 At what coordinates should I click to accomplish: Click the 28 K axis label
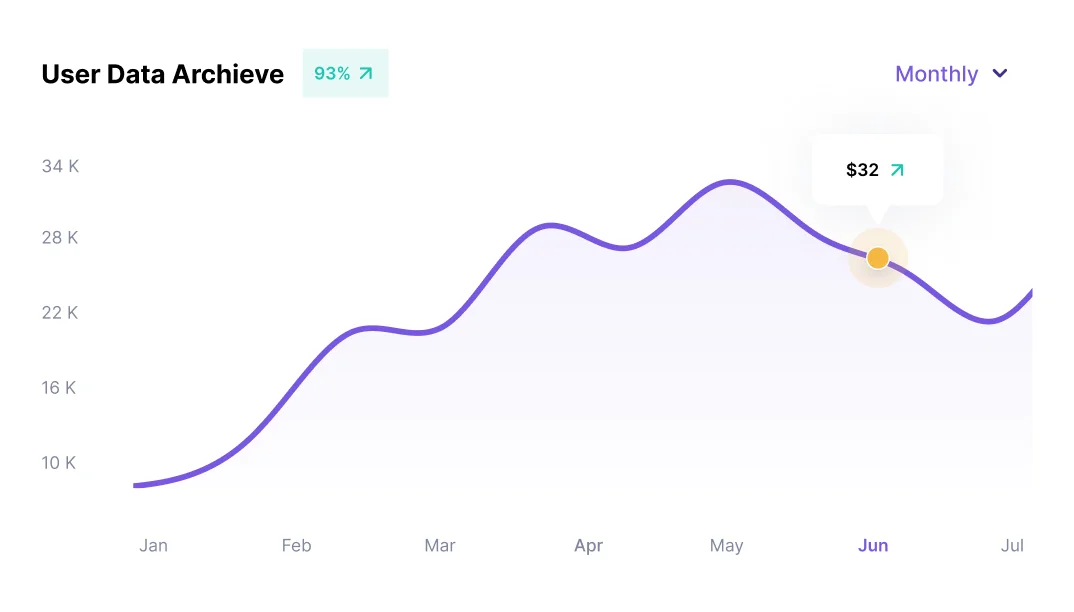click(x=60, y=238)
